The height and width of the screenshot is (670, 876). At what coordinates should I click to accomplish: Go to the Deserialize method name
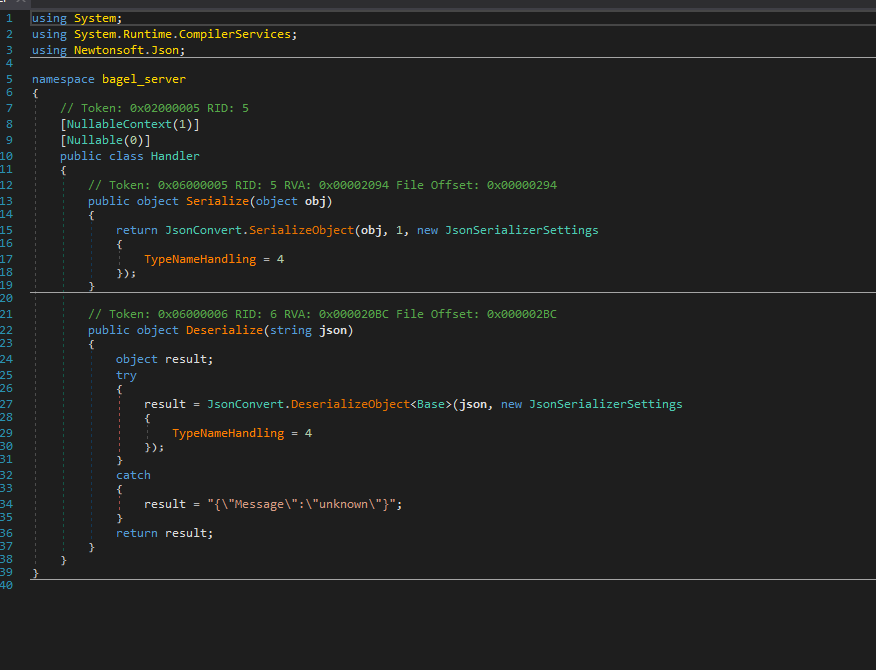pyautogui.click(x=225, y=330)
